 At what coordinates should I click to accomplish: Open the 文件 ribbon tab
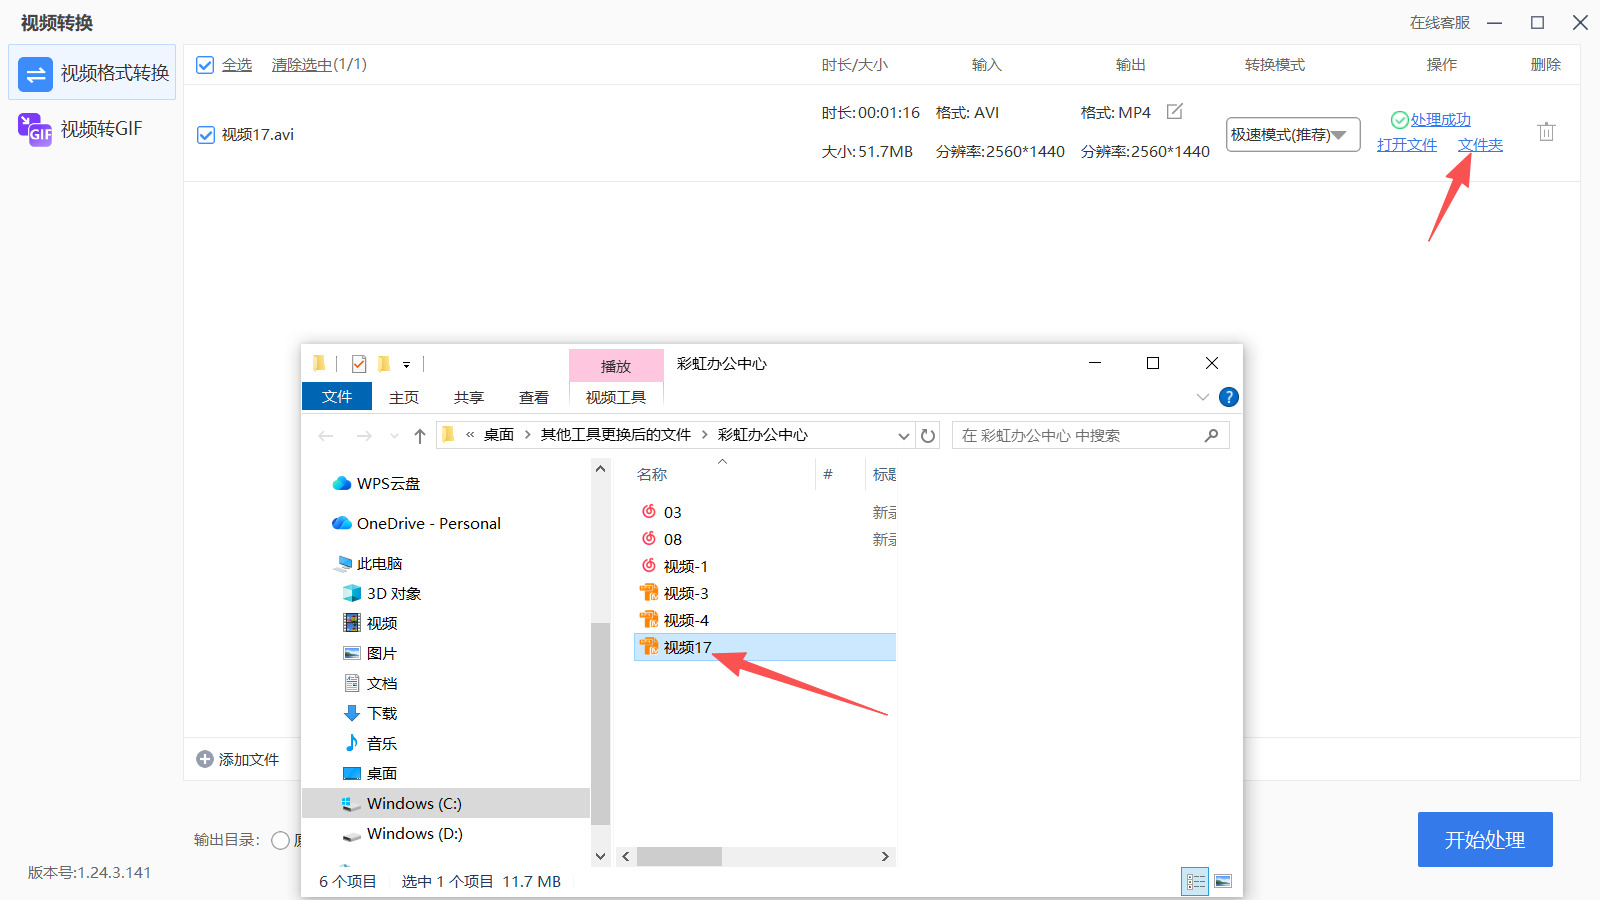(x=337, y=396)
